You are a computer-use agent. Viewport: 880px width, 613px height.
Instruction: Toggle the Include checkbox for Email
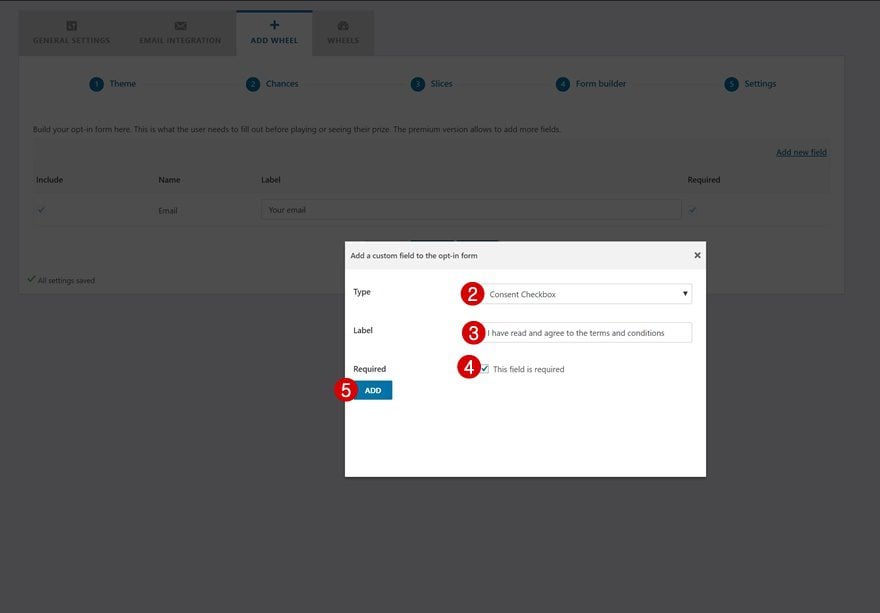click(x=41, y=210)
